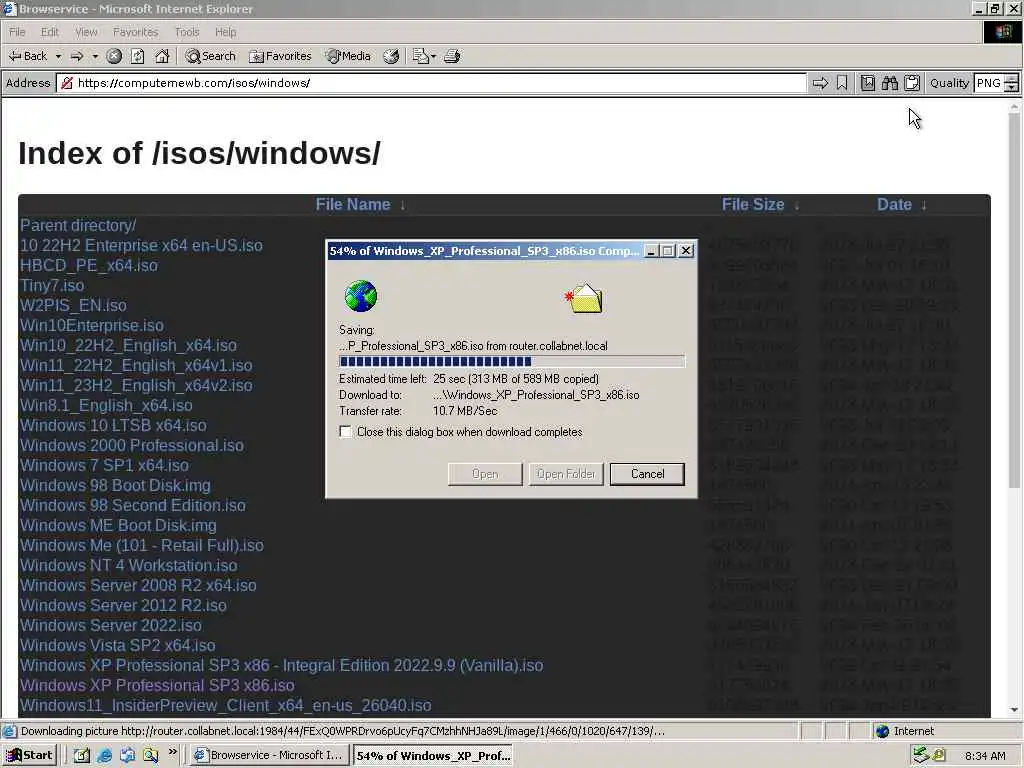Click the globe icon in download dialog
Image resolution: width=1024 pixels, height=768 pixels.
click(x=360, y=296)
